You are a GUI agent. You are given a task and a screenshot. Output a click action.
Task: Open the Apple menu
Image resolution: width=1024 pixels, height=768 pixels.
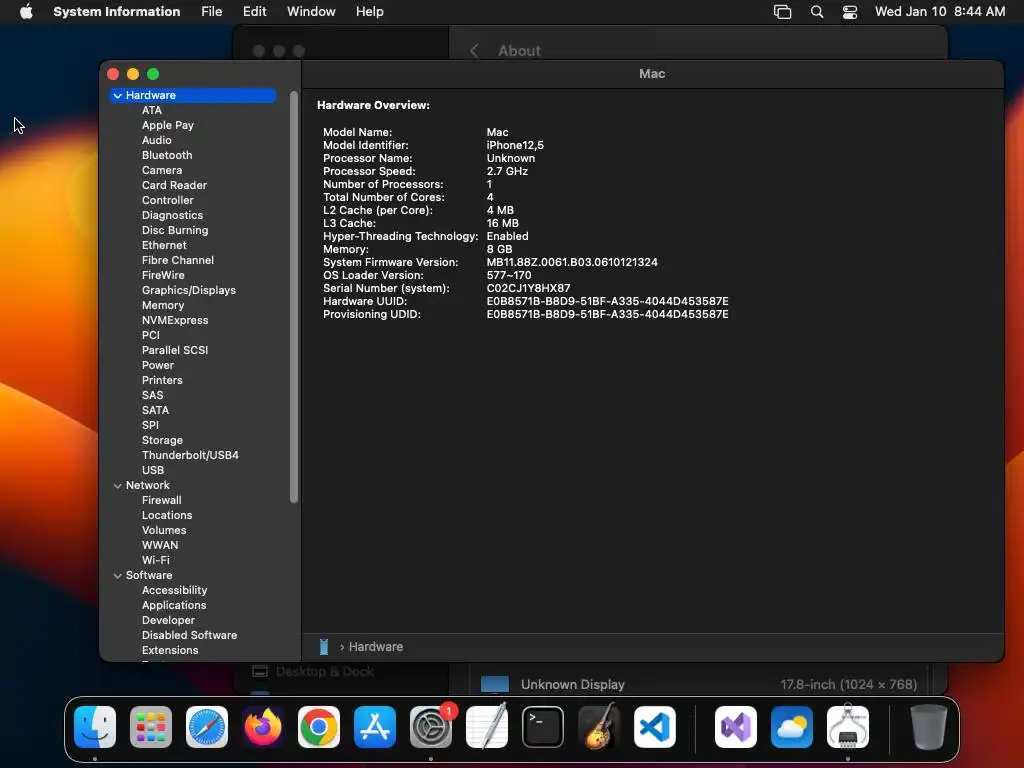pos(26,12)
